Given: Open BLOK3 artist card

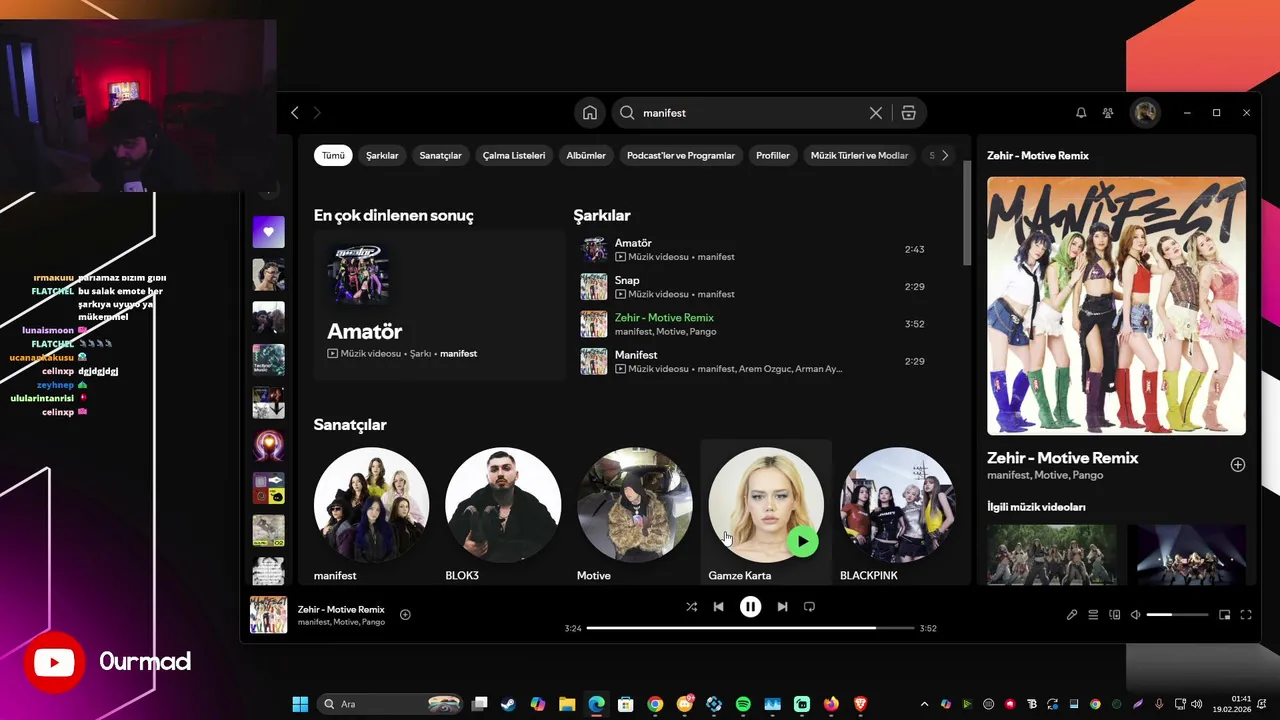Looking at the screenshot, I should [503, 514].
